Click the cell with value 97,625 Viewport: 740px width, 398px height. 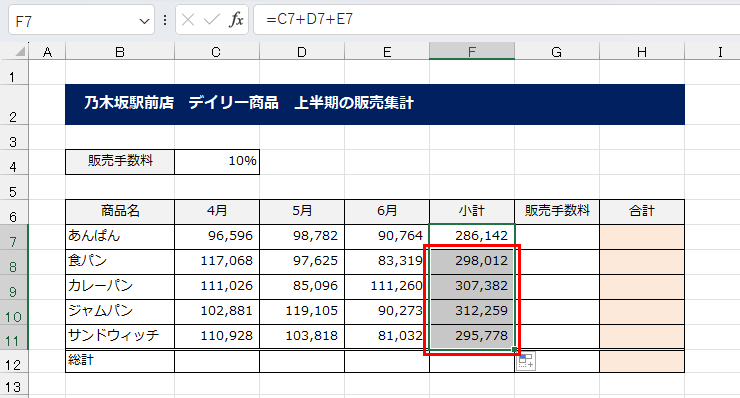pyautogui.click(x=302, y=262)
